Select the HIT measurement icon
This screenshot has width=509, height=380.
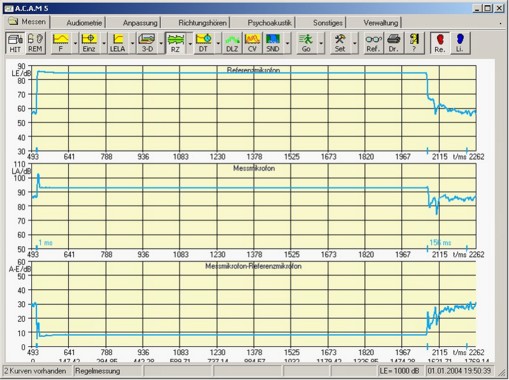(x=15, y=43)
